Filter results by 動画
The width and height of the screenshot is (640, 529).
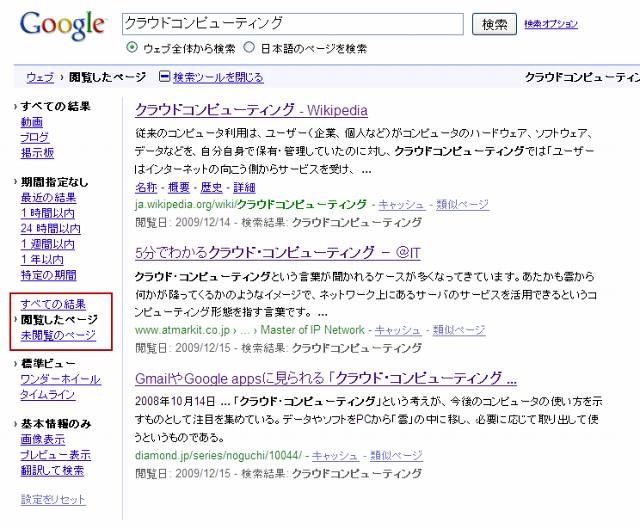32,122
